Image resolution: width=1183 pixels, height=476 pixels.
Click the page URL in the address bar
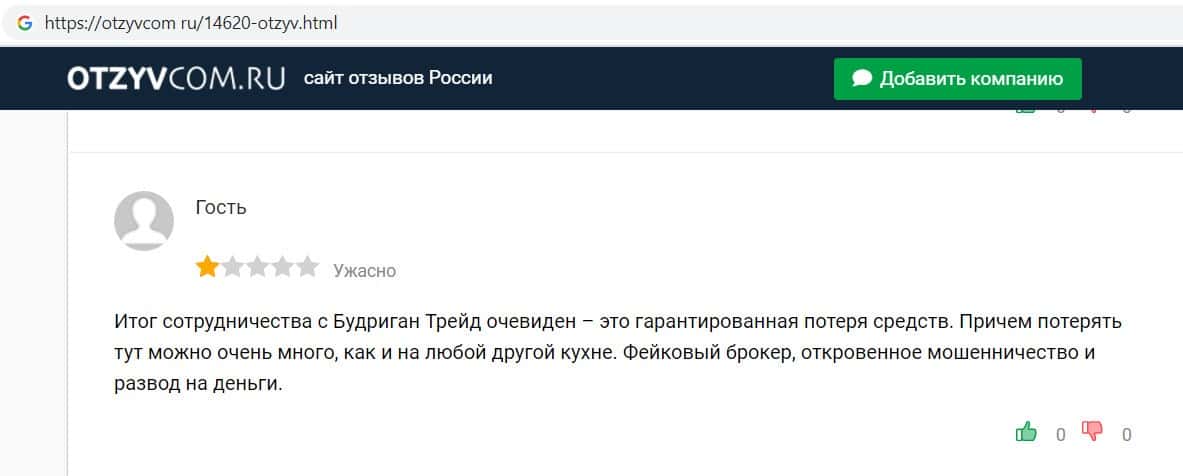click(191, 22)
